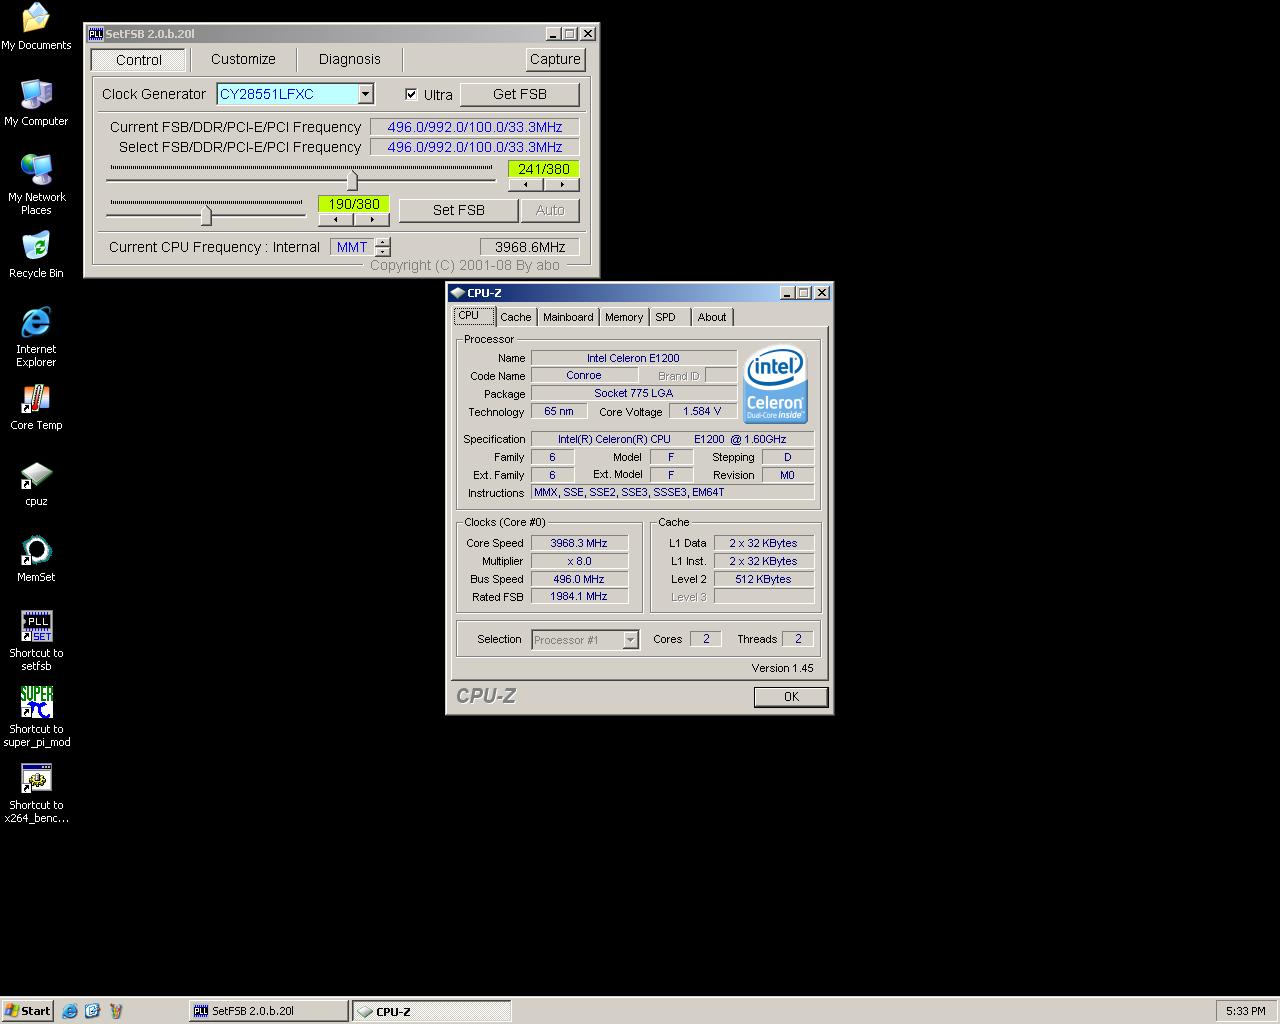The width and height of the screenshot is (1280, 1024).
Task: Increase the 241/380 value with right arrow
Action: [561, 184]
